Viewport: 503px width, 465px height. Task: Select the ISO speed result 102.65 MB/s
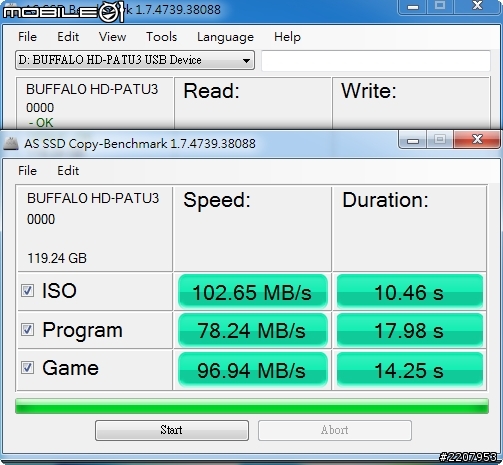tap(253, 292)
